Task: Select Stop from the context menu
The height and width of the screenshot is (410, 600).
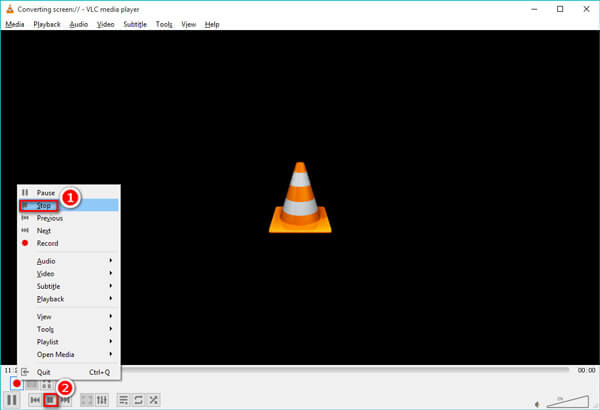Action: (44, 205)
